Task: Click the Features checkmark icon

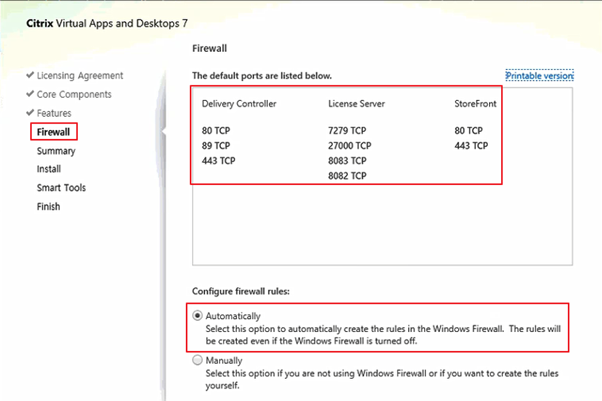Action: 30,113
